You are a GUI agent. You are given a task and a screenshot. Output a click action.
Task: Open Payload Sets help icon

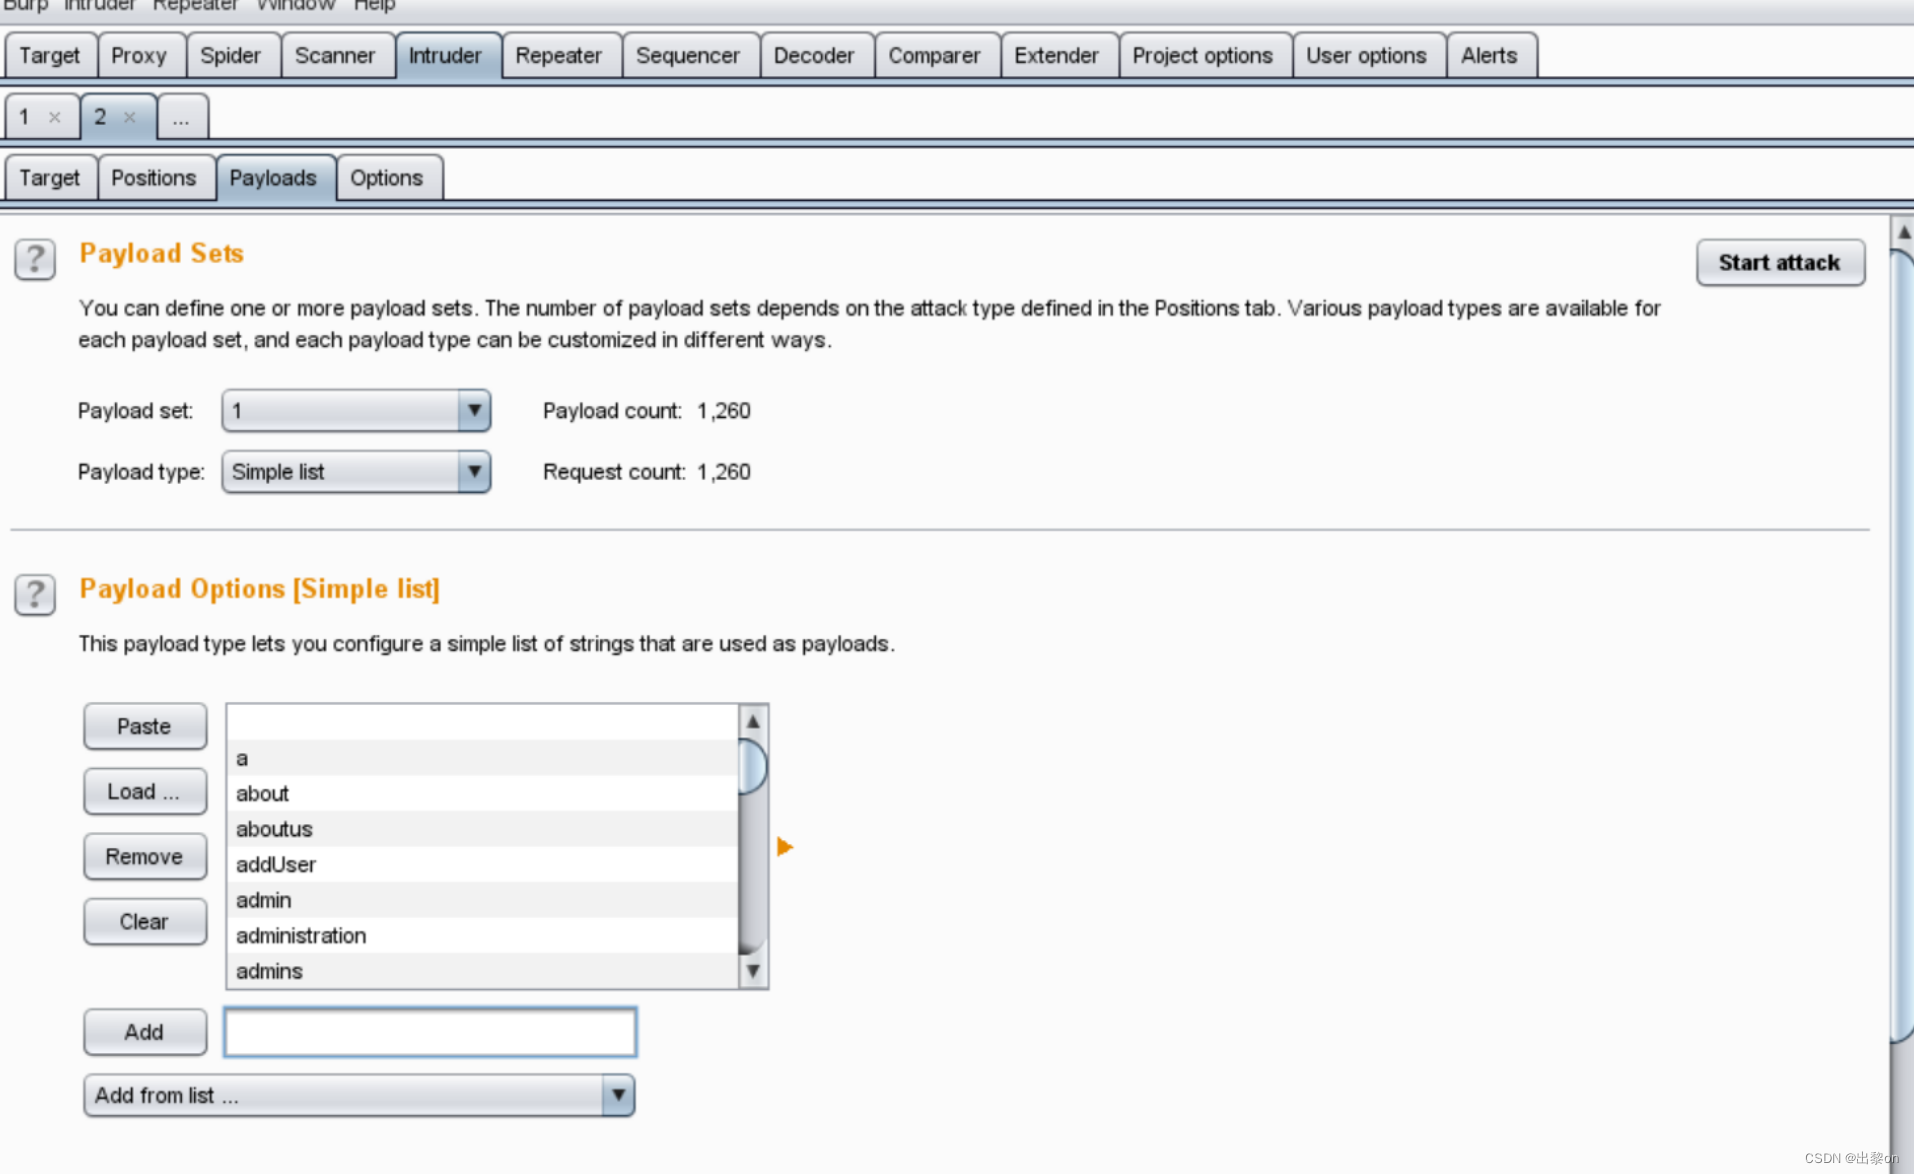click(35, 259)
